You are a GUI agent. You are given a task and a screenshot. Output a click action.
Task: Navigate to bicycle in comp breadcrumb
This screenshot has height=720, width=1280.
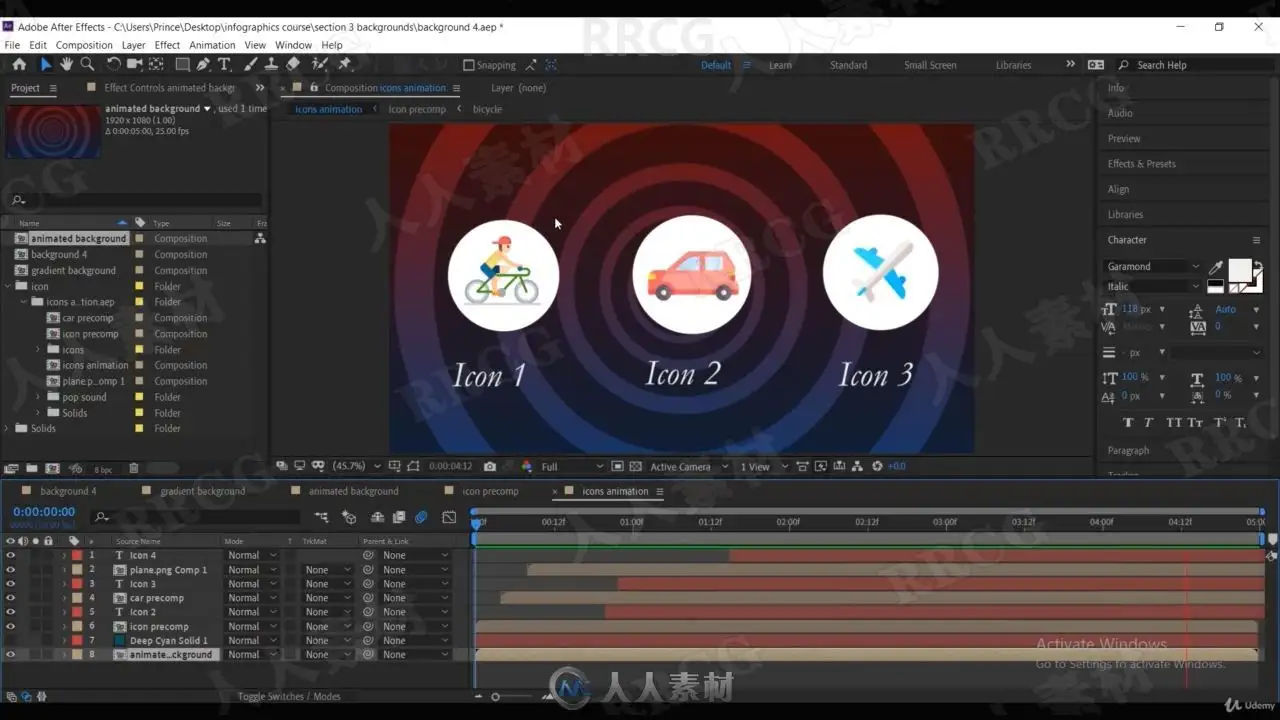pos(487,109)
